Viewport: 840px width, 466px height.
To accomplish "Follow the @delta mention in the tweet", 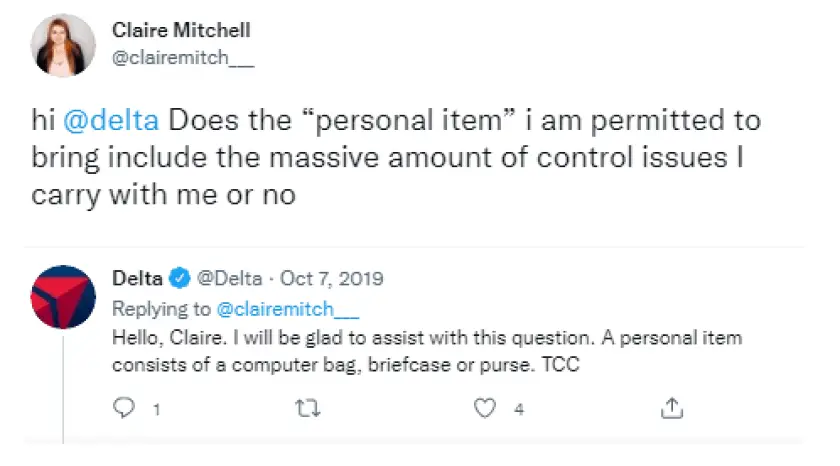I will click(x=111, y=120).
